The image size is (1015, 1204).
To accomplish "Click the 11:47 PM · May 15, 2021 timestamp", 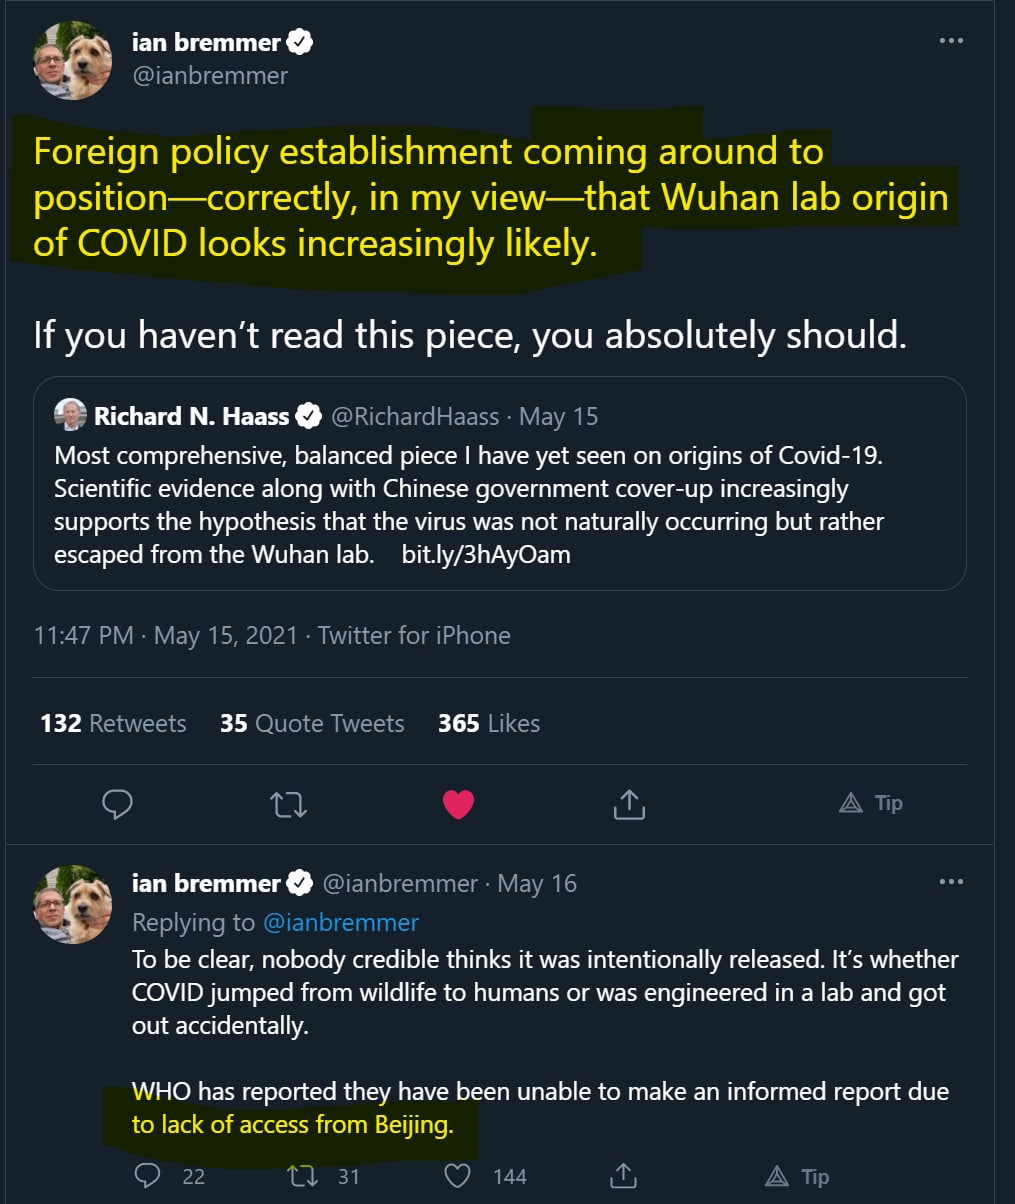I will pyautogui.click(x=165, y=635).
